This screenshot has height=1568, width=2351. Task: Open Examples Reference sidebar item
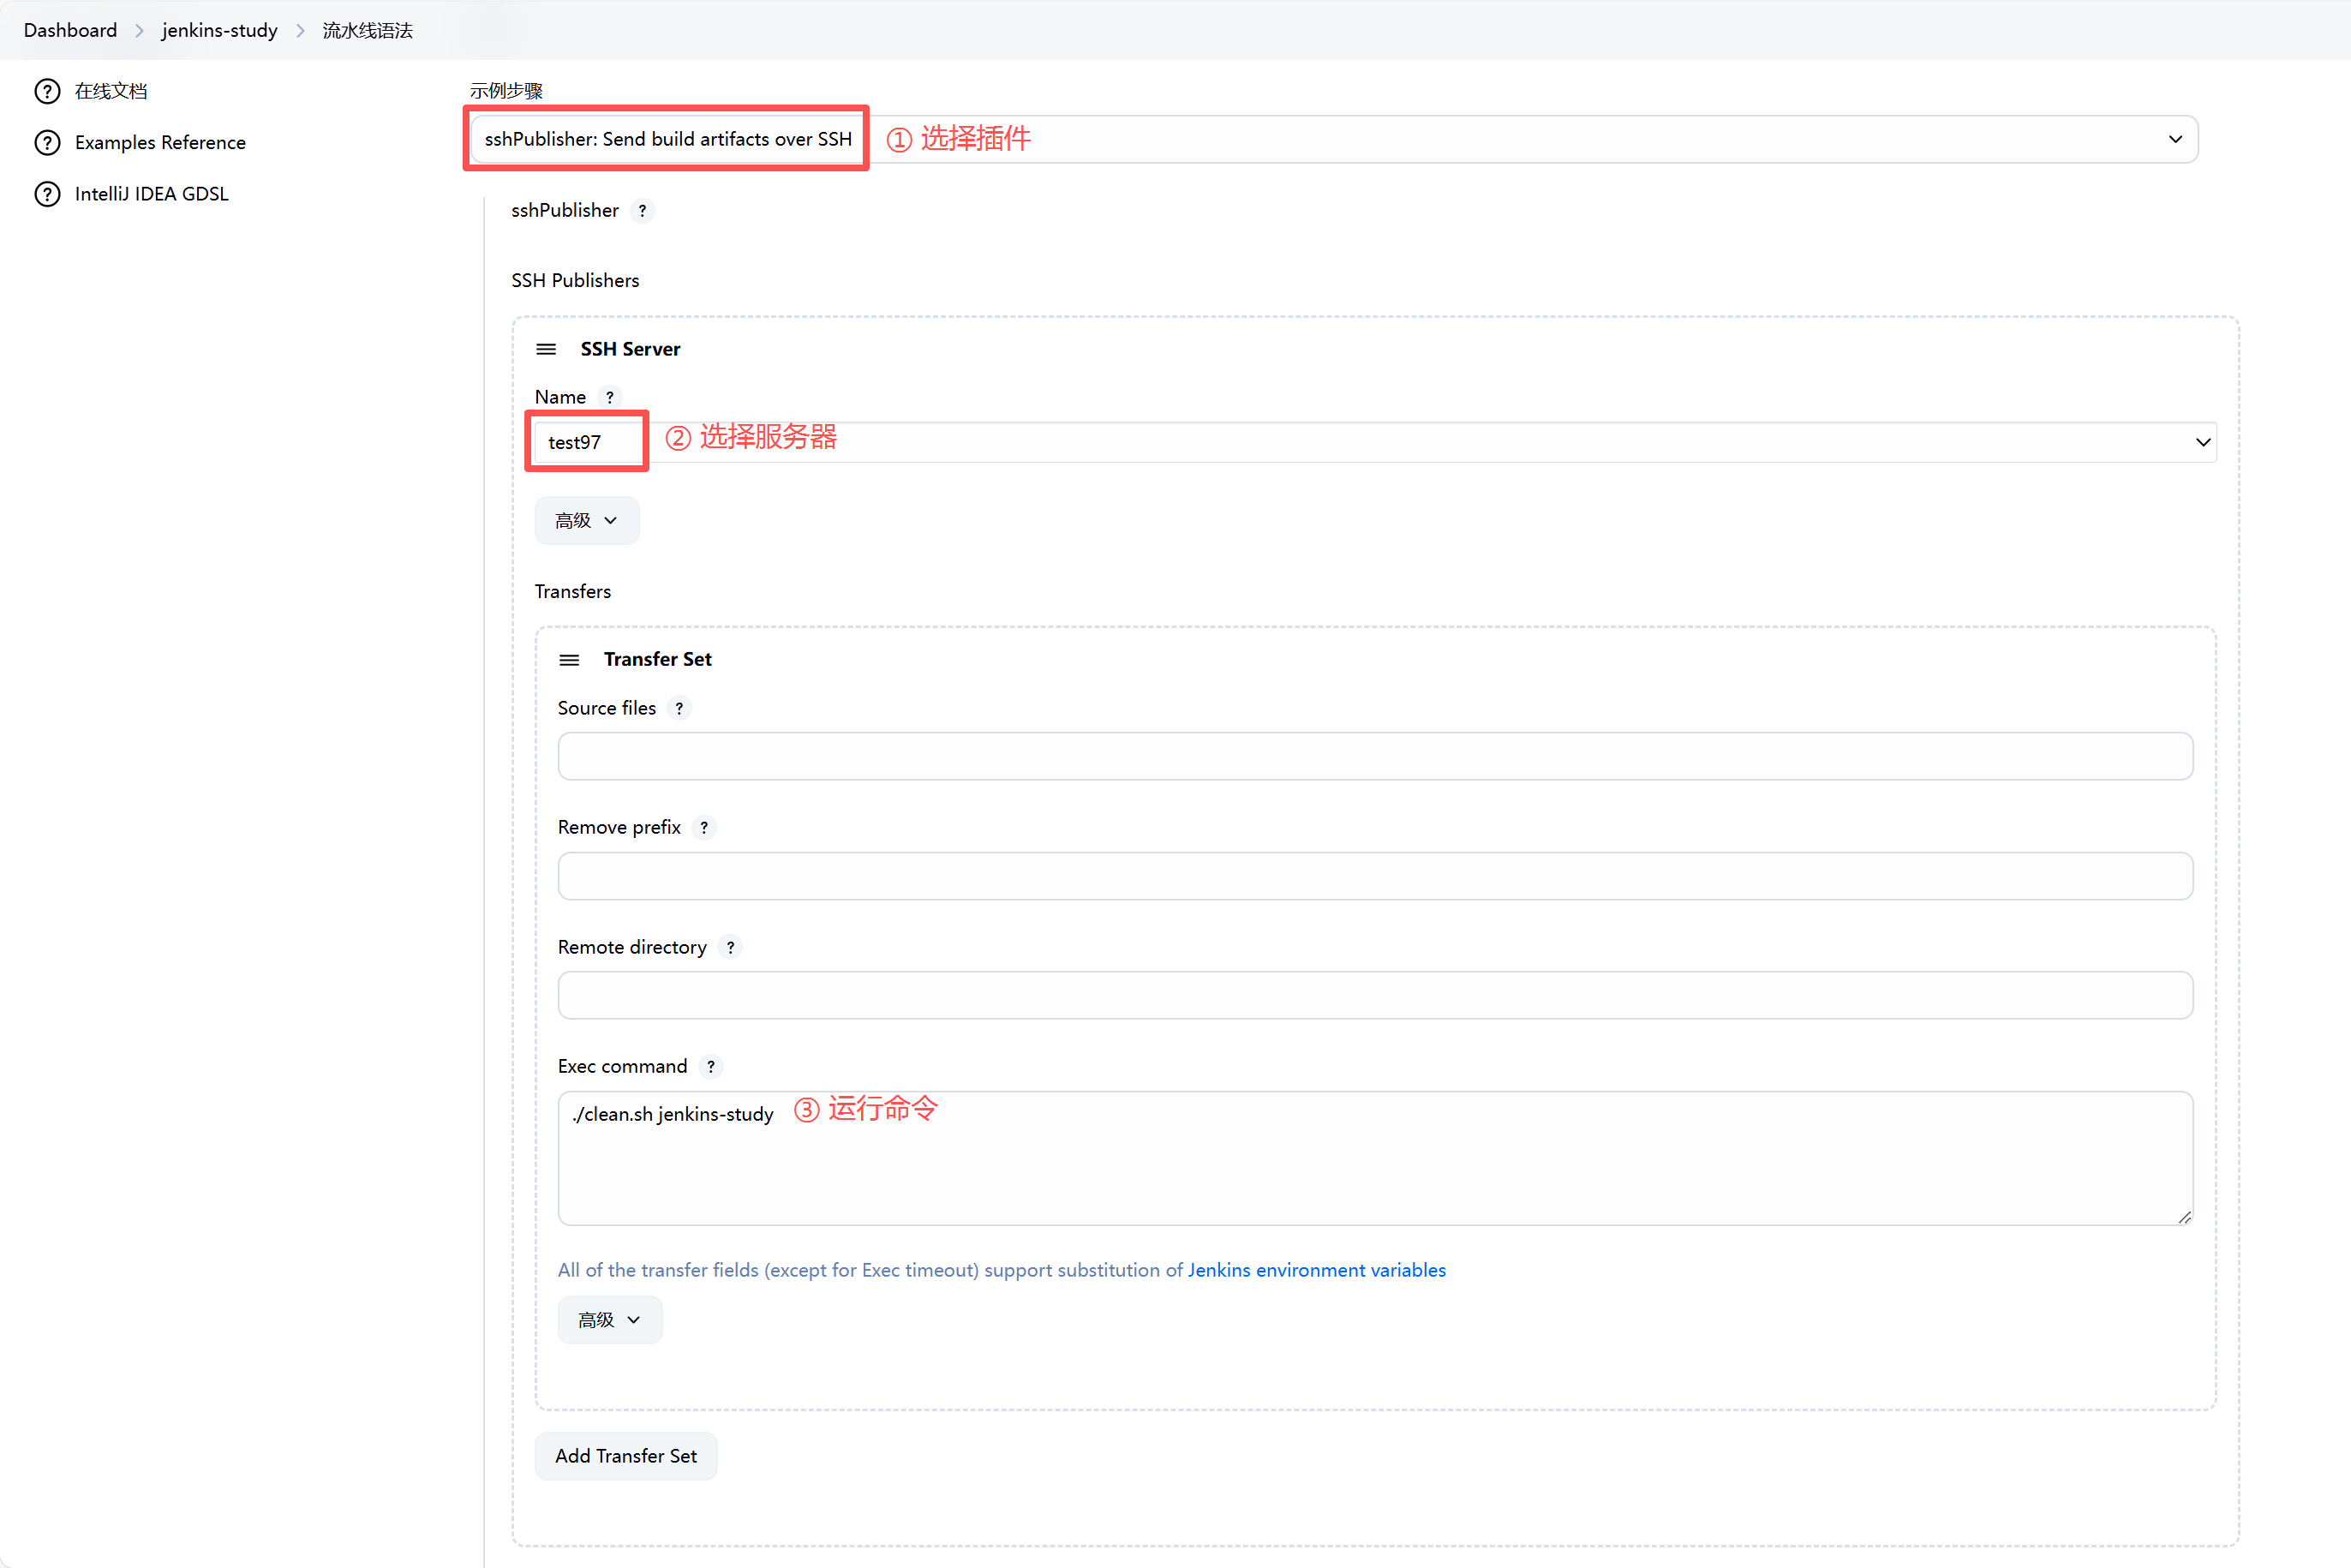click(x=160, y=142)
